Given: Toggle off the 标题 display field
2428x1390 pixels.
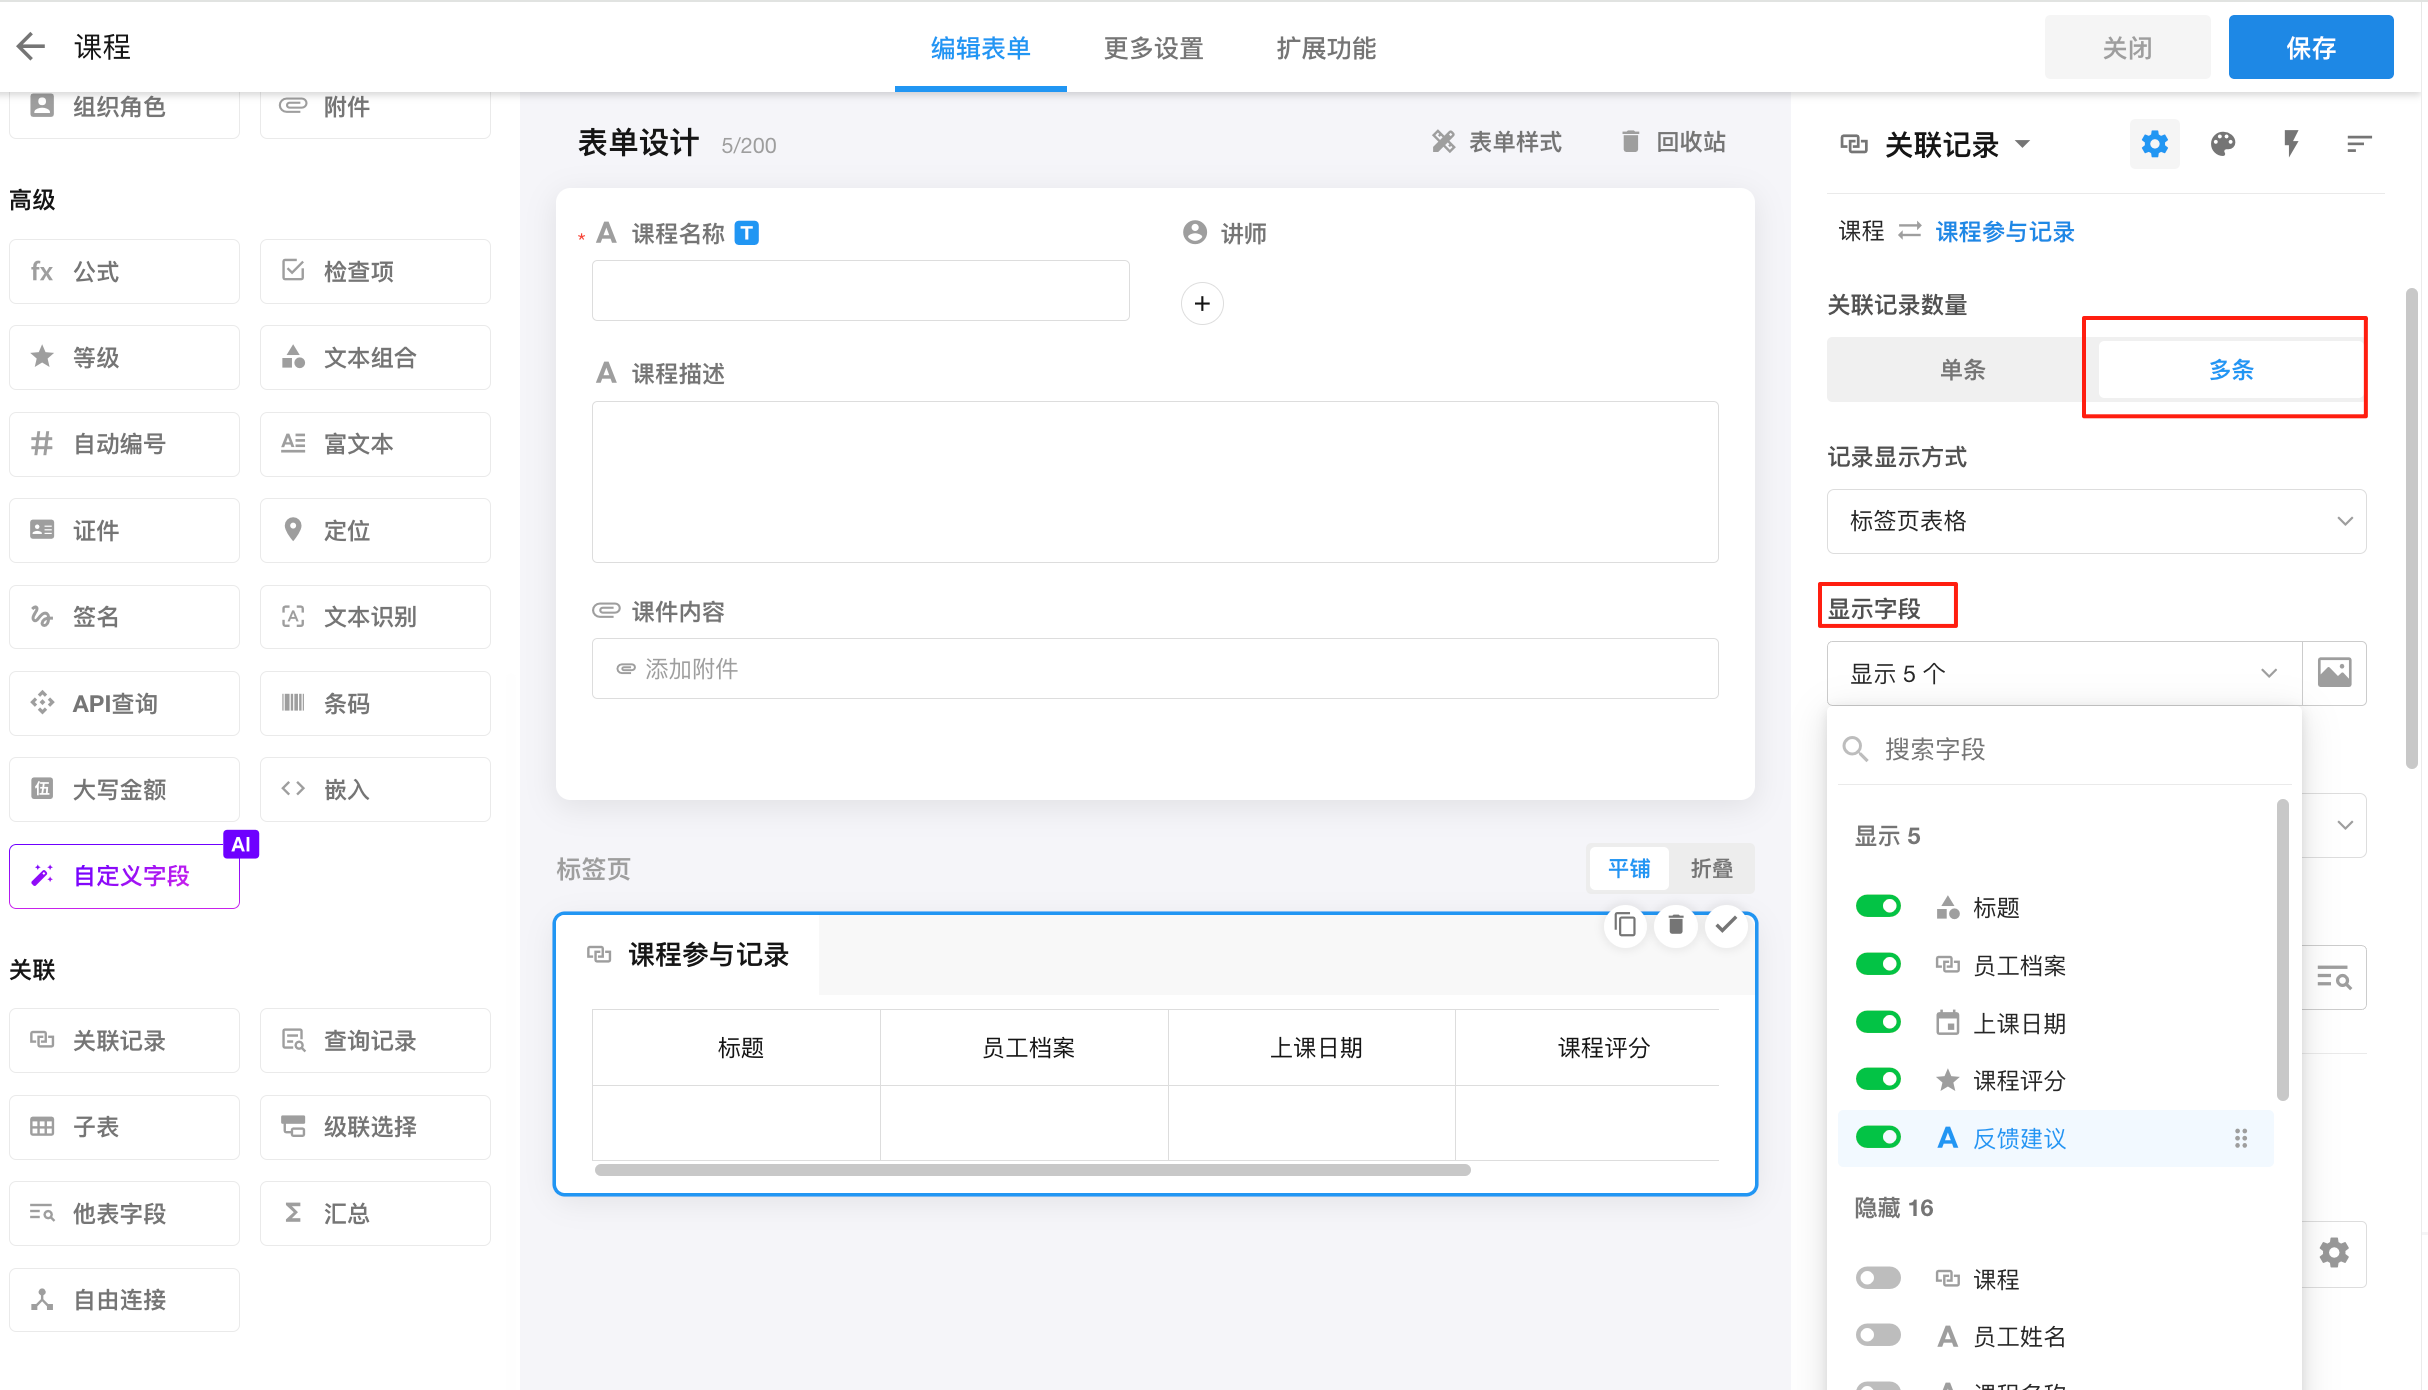Looking at the screenshot, I should [1878, 906].
